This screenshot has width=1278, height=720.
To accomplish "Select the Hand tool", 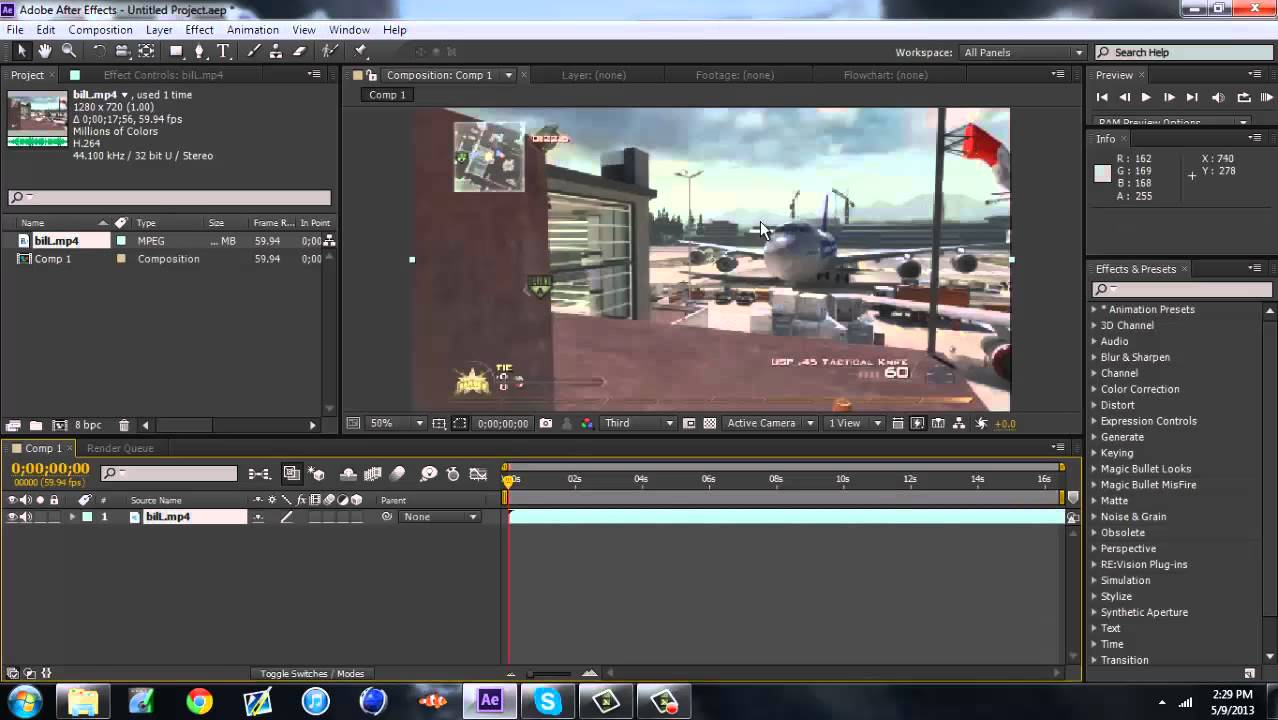I will 46,52.
